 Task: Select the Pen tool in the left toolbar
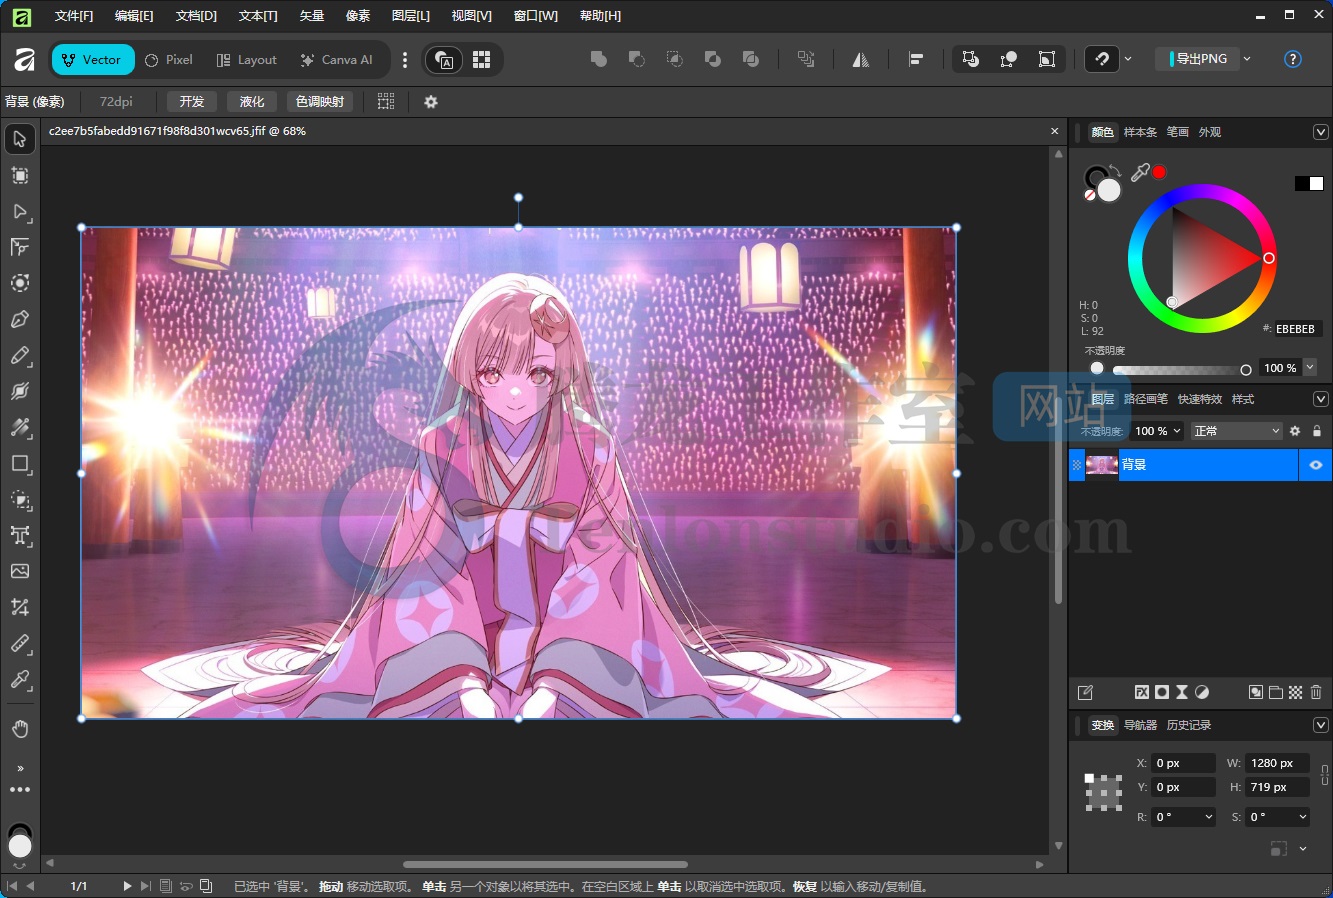tap(20, 320)
